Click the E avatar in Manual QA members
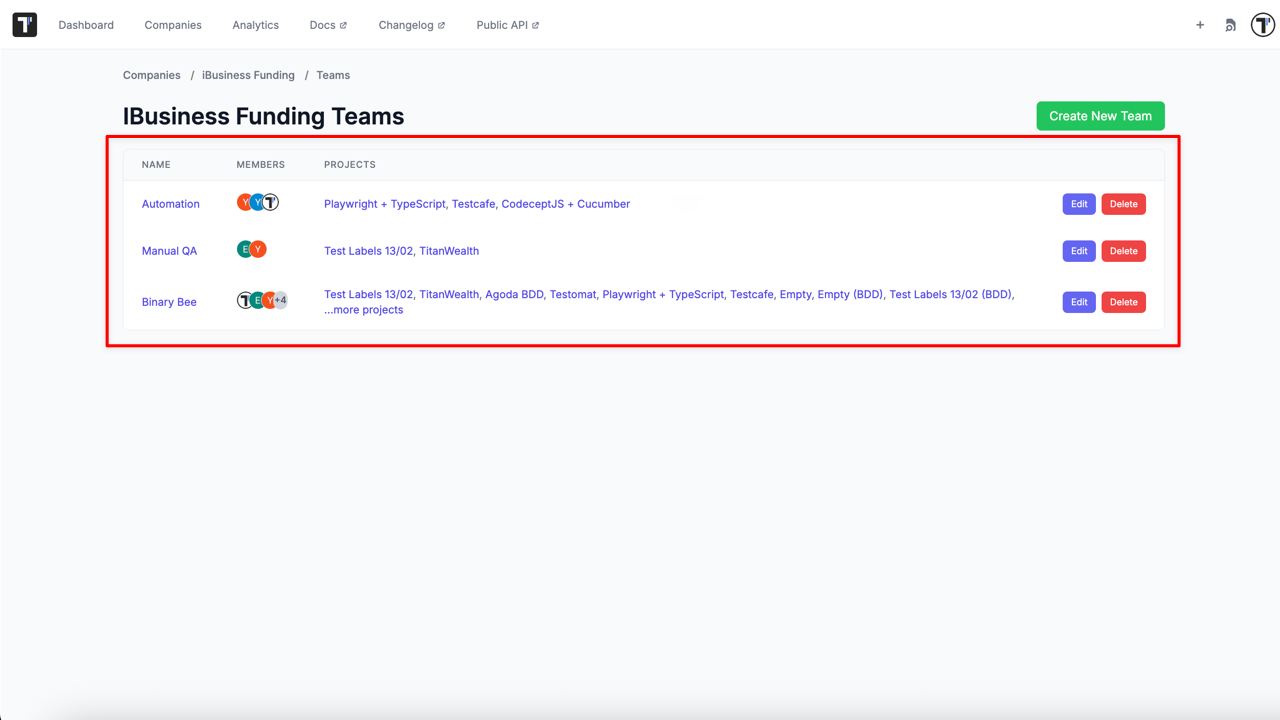The height and width of the screenshot is (720, 1280). 244,248
